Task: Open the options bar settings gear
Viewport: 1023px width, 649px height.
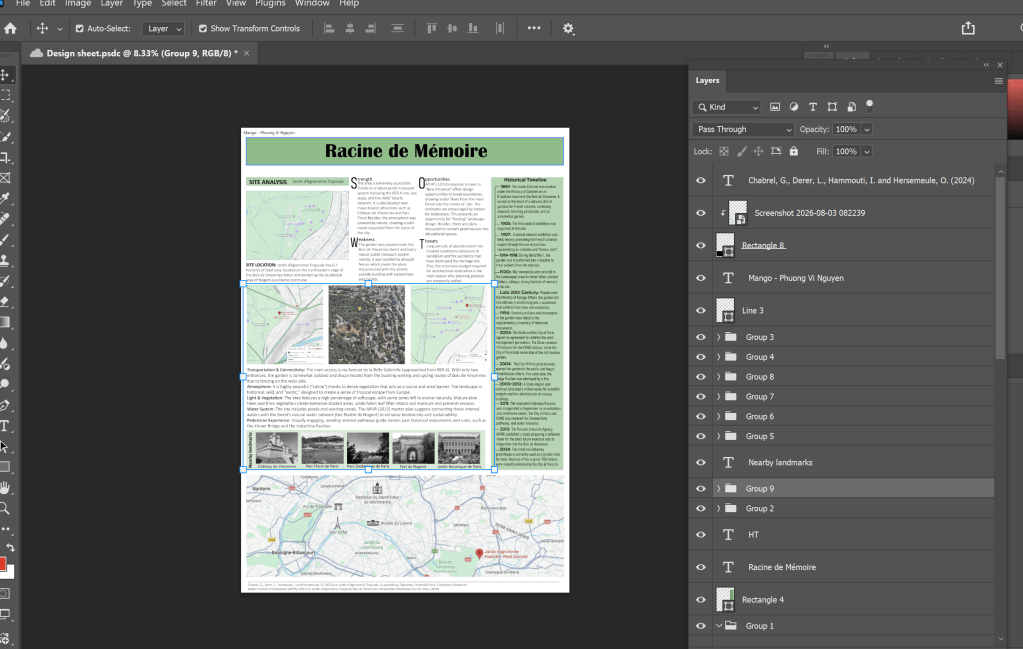Action: coord(568,29)
